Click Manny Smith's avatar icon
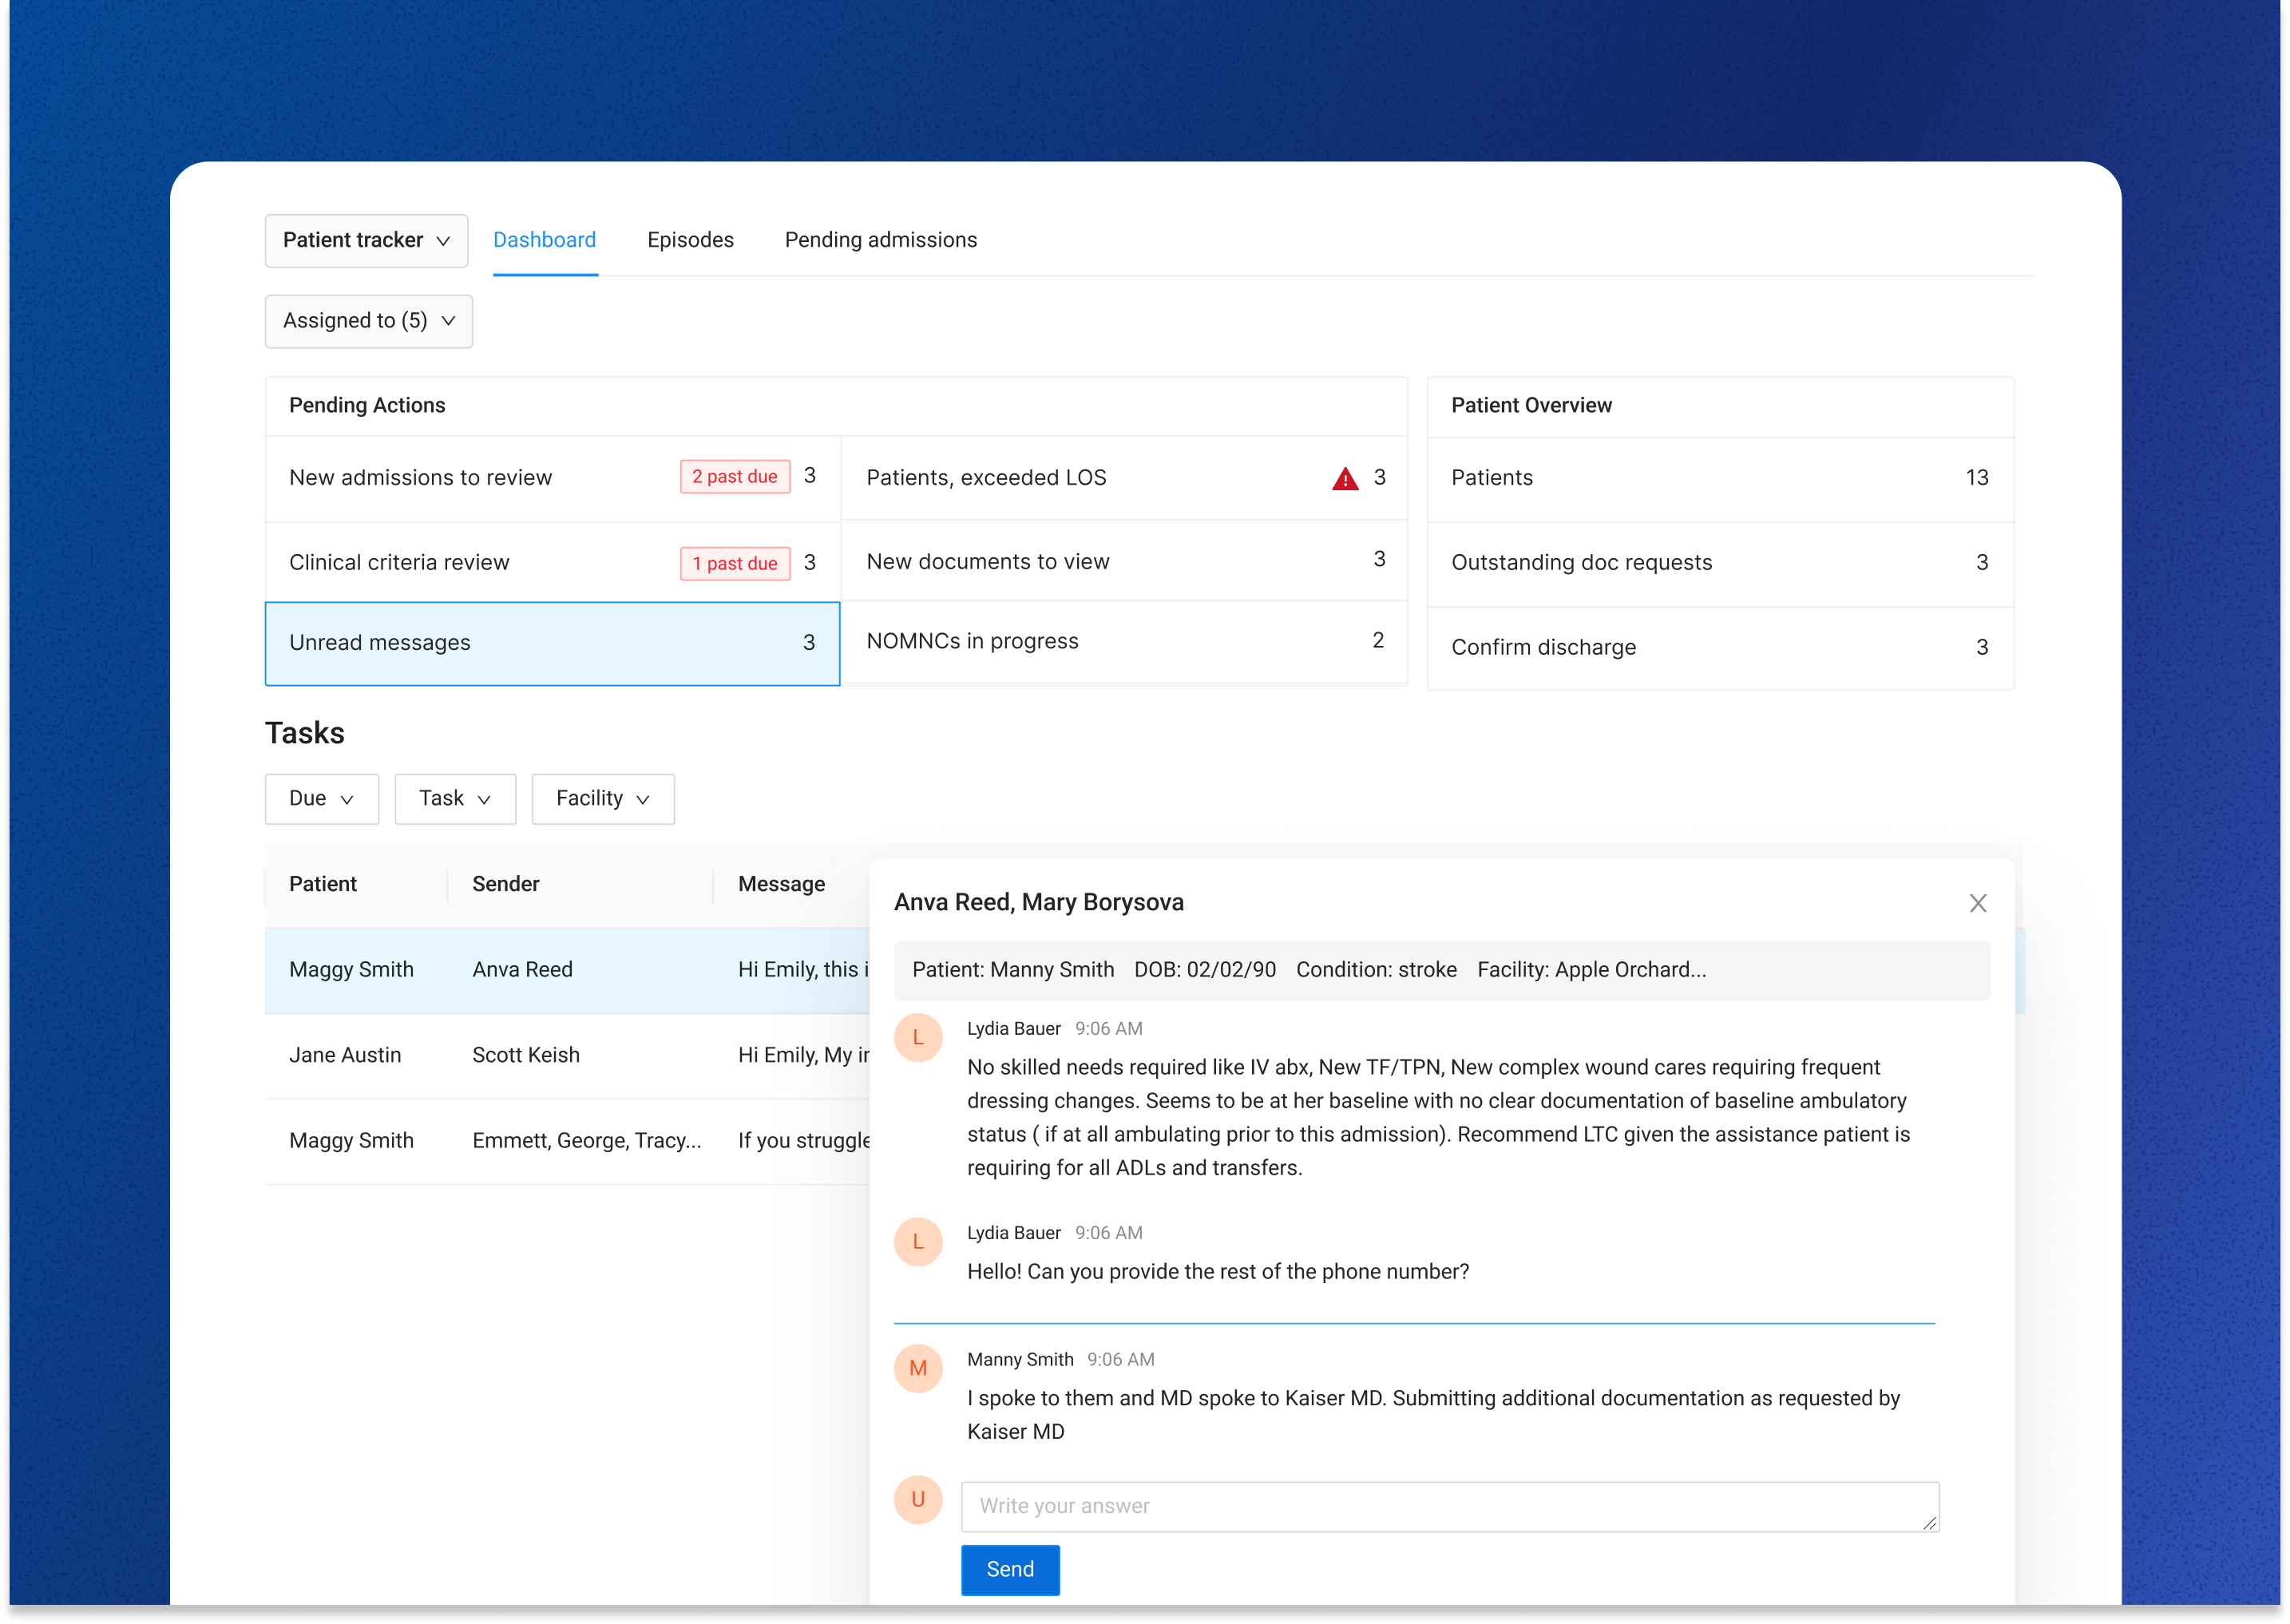The image size is (2290, 1624). (x=917, y=1368)
